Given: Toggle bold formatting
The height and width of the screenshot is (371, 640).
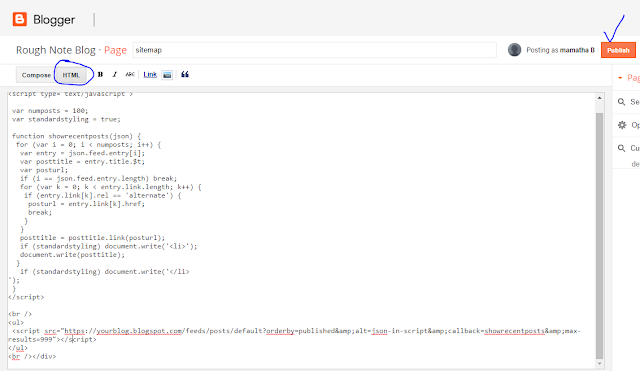Looking at the screenshot, I should coord(100,74).
